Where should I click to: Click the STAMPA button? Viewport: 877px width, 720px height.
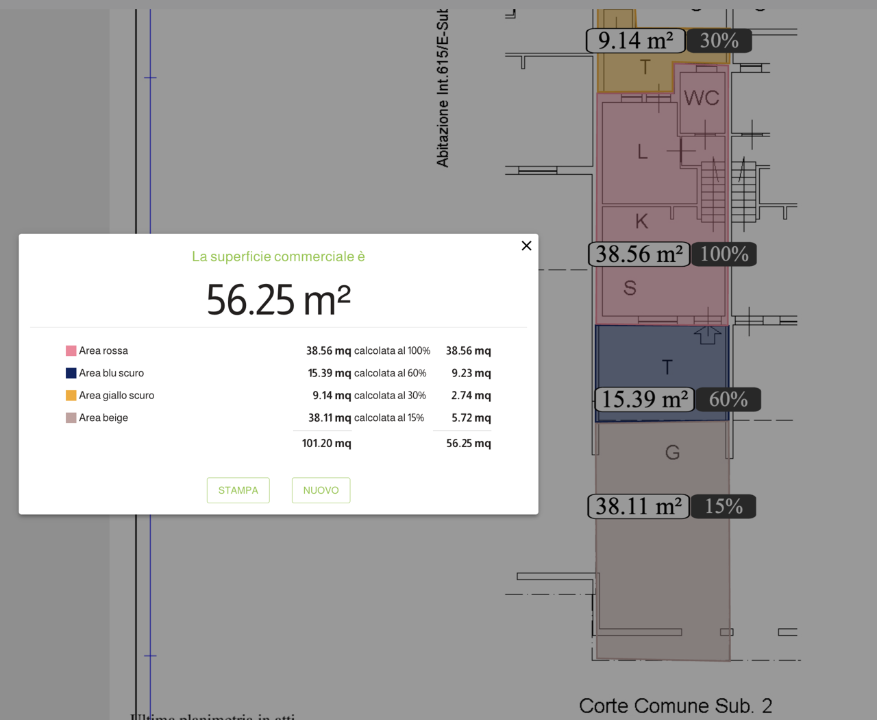click(238, 490)
